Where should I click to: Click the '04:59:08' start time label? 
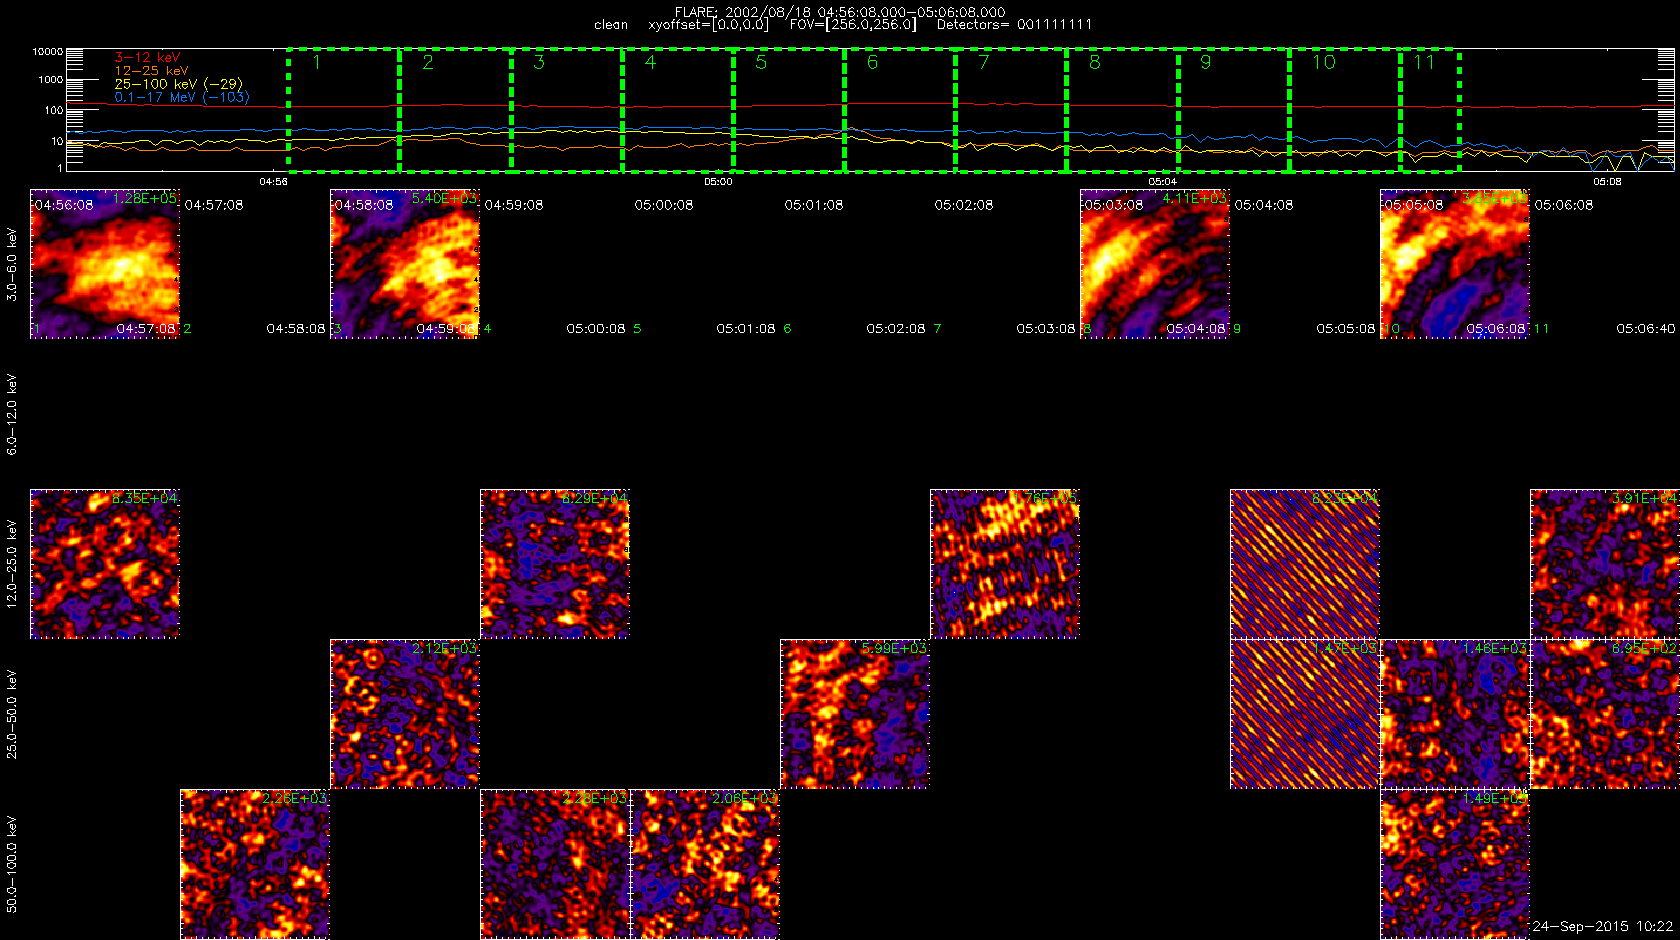click(514, 205)
